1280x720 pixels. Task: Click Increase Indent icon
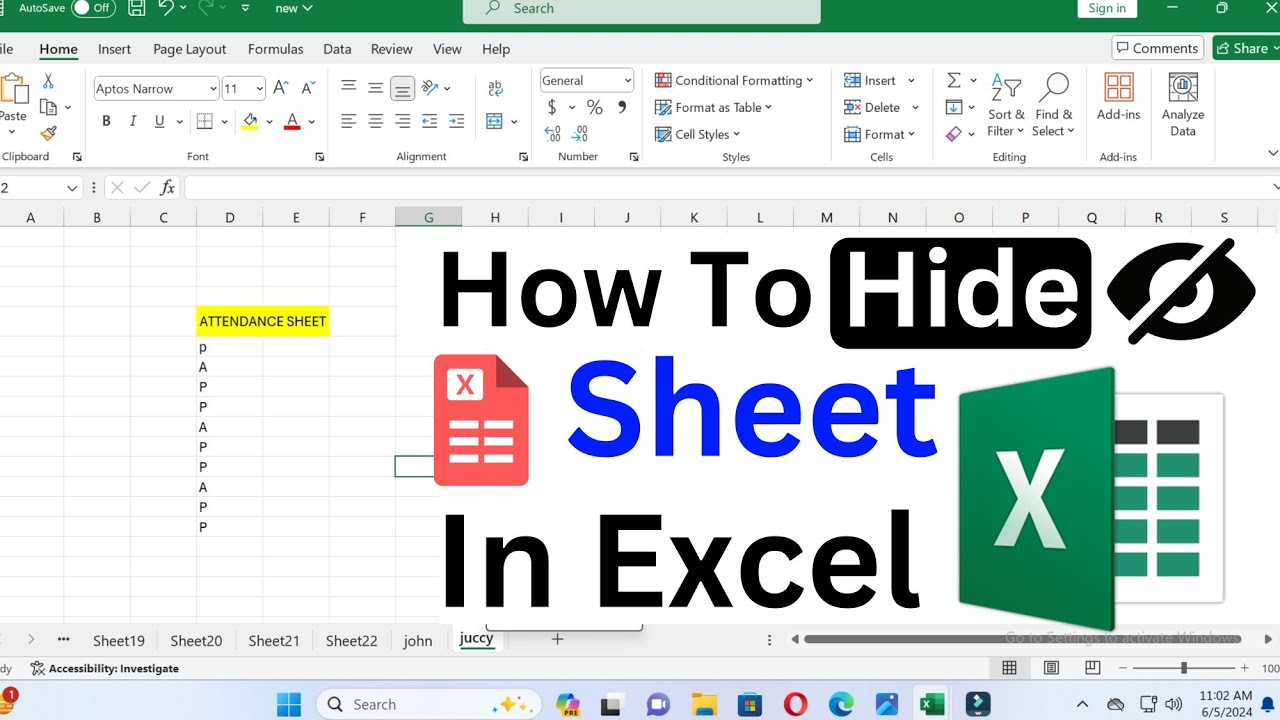[x=457, y=121]
